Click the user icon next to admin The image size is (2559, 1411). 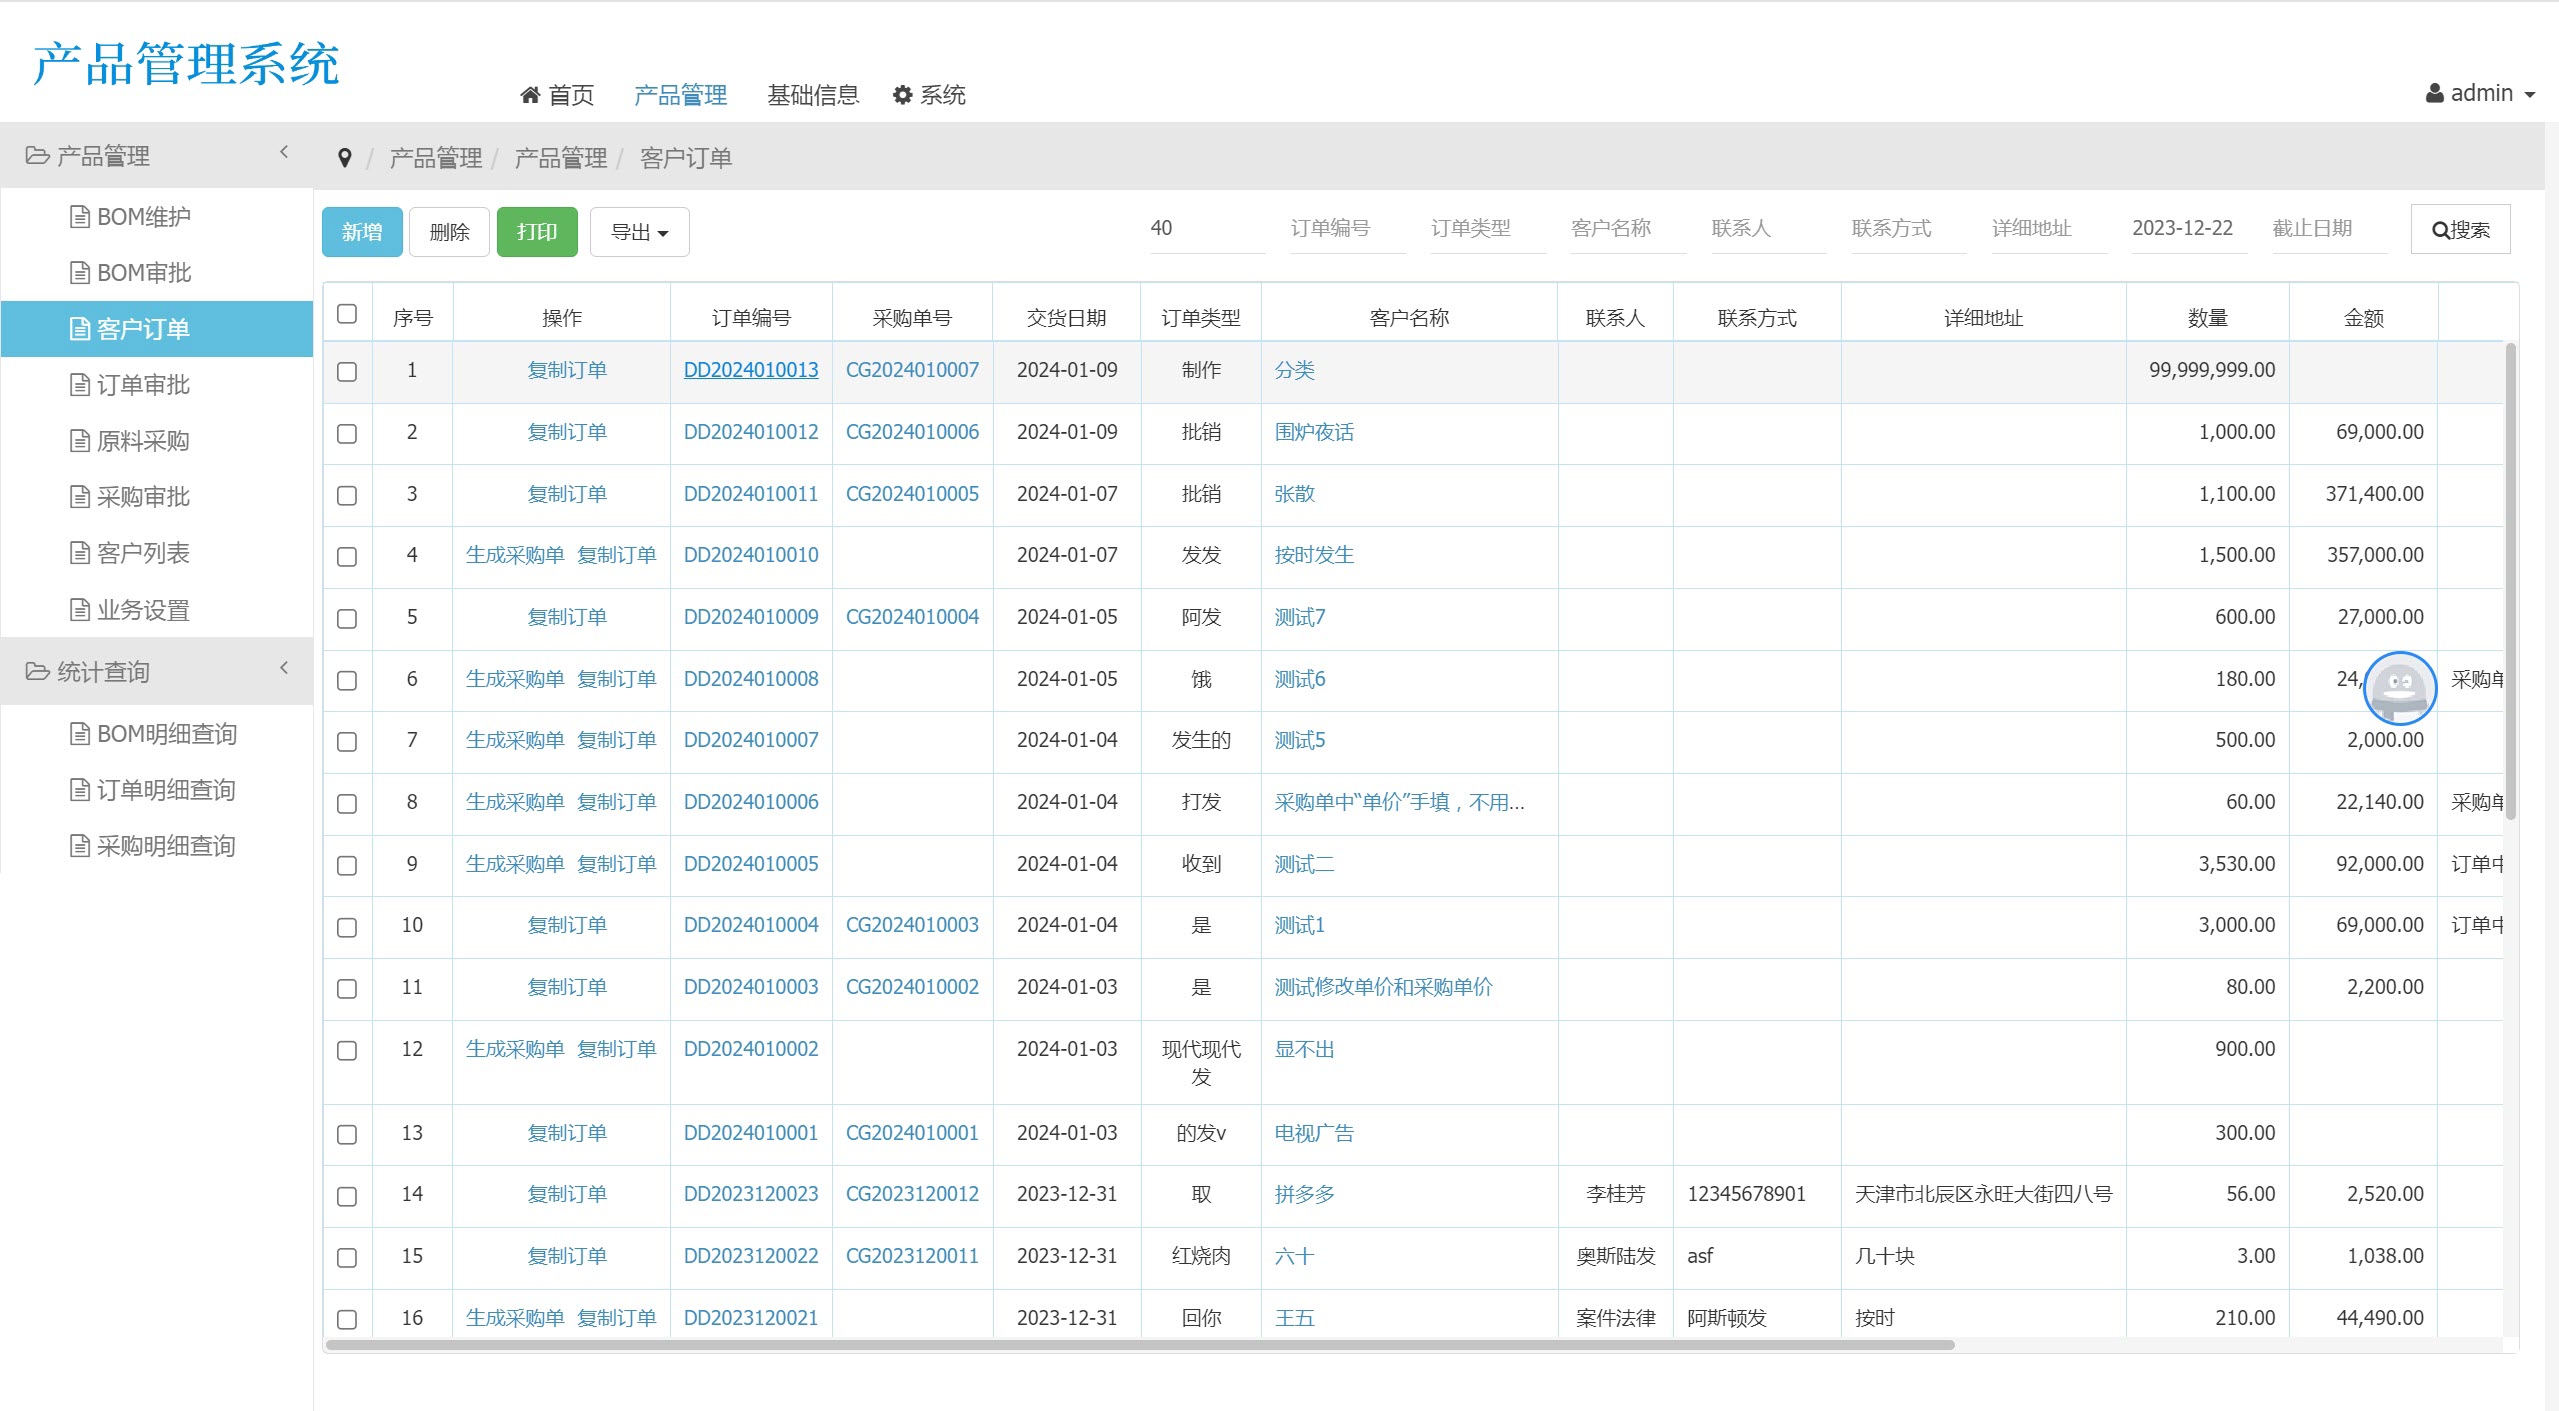tap(2434, 94)
